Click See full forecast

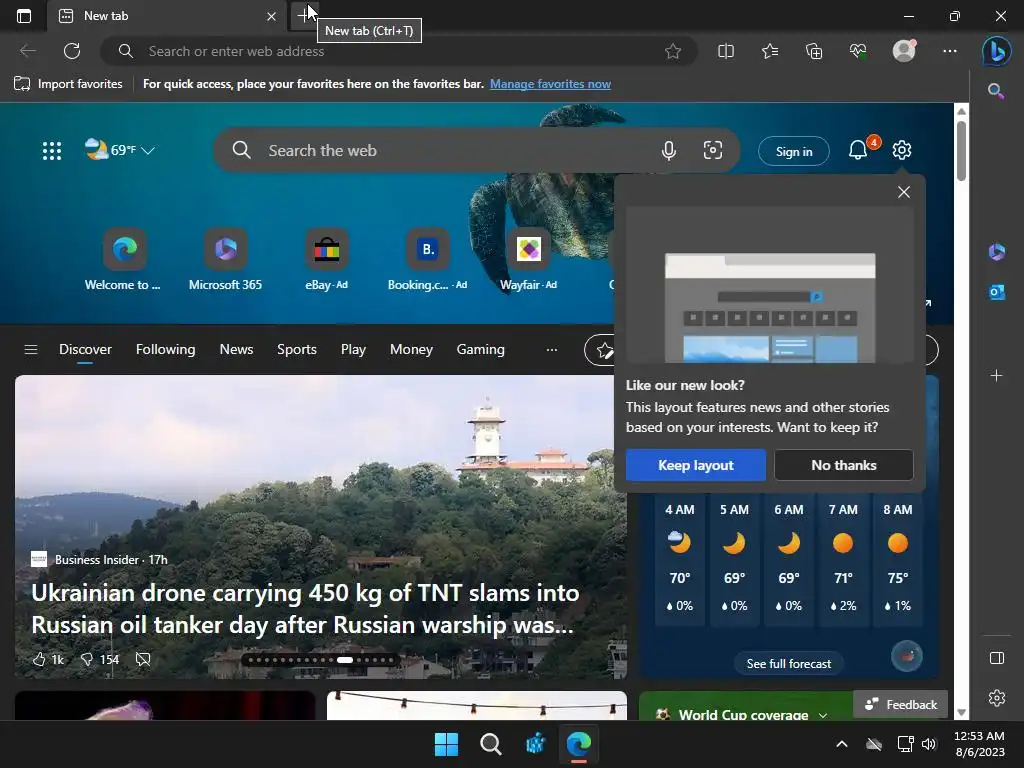click(788, 664)
